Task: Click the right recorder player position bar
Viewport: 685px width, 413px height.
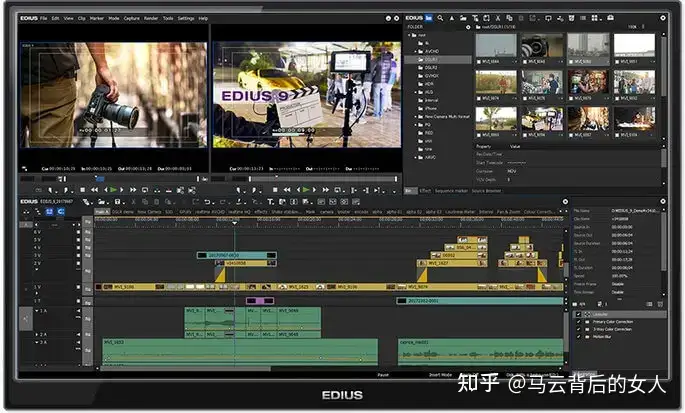Action: pos(323,179)
